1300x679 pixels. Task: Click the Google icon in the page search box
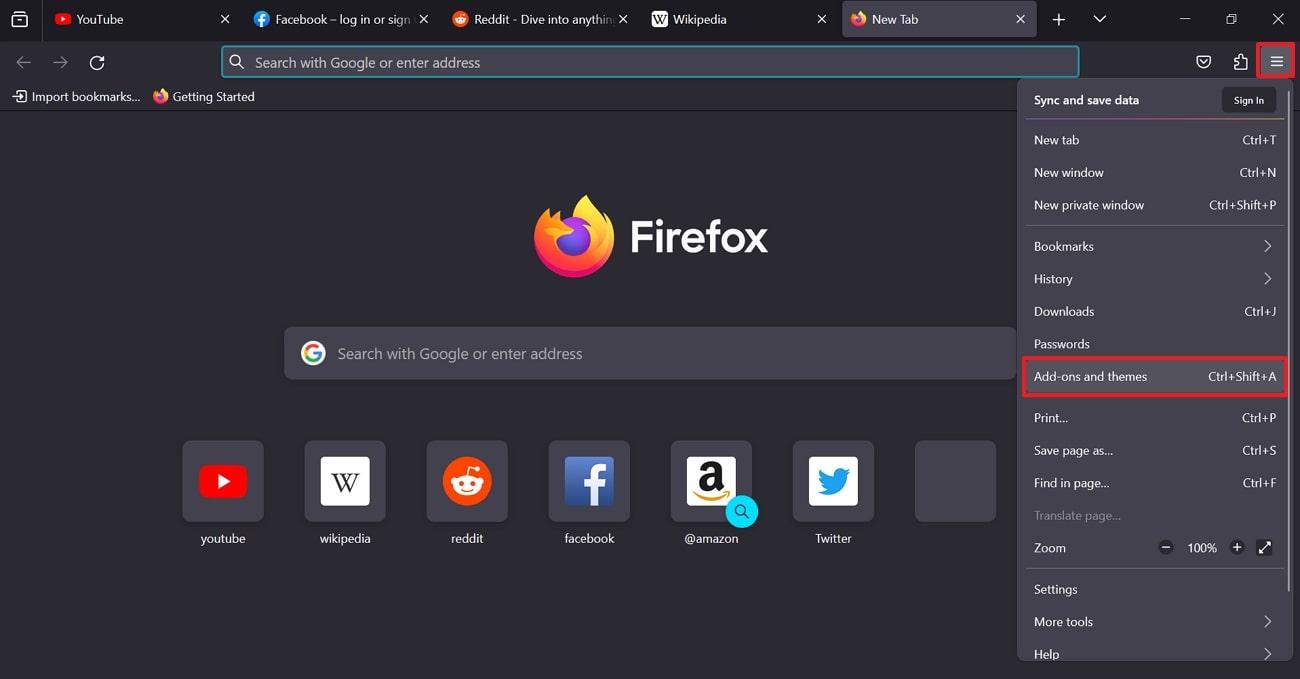click(313, 353)
